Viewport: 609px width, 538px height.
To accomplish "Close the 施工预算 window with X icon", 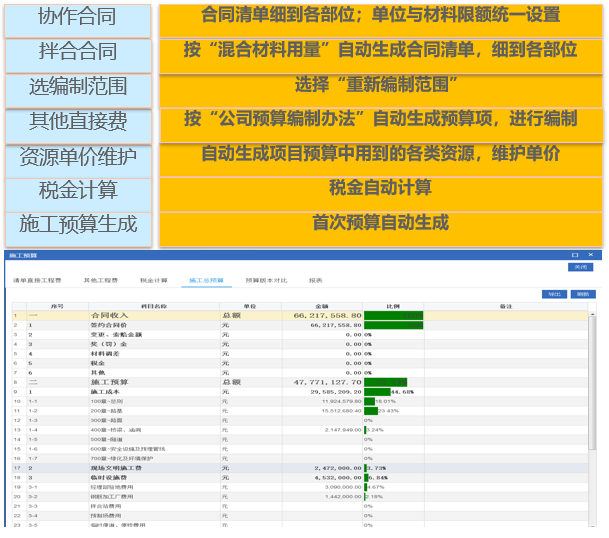I will tap(591, 256).
